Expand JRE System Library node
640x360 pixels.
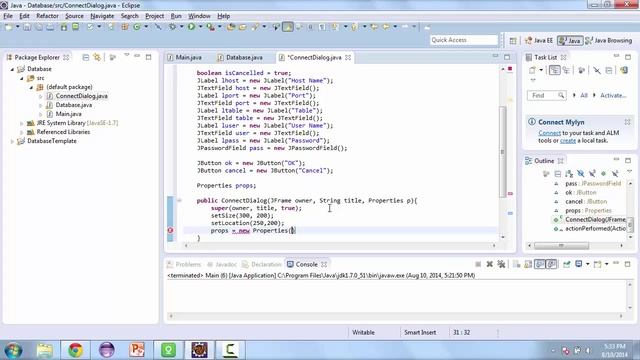pos(22,123)
